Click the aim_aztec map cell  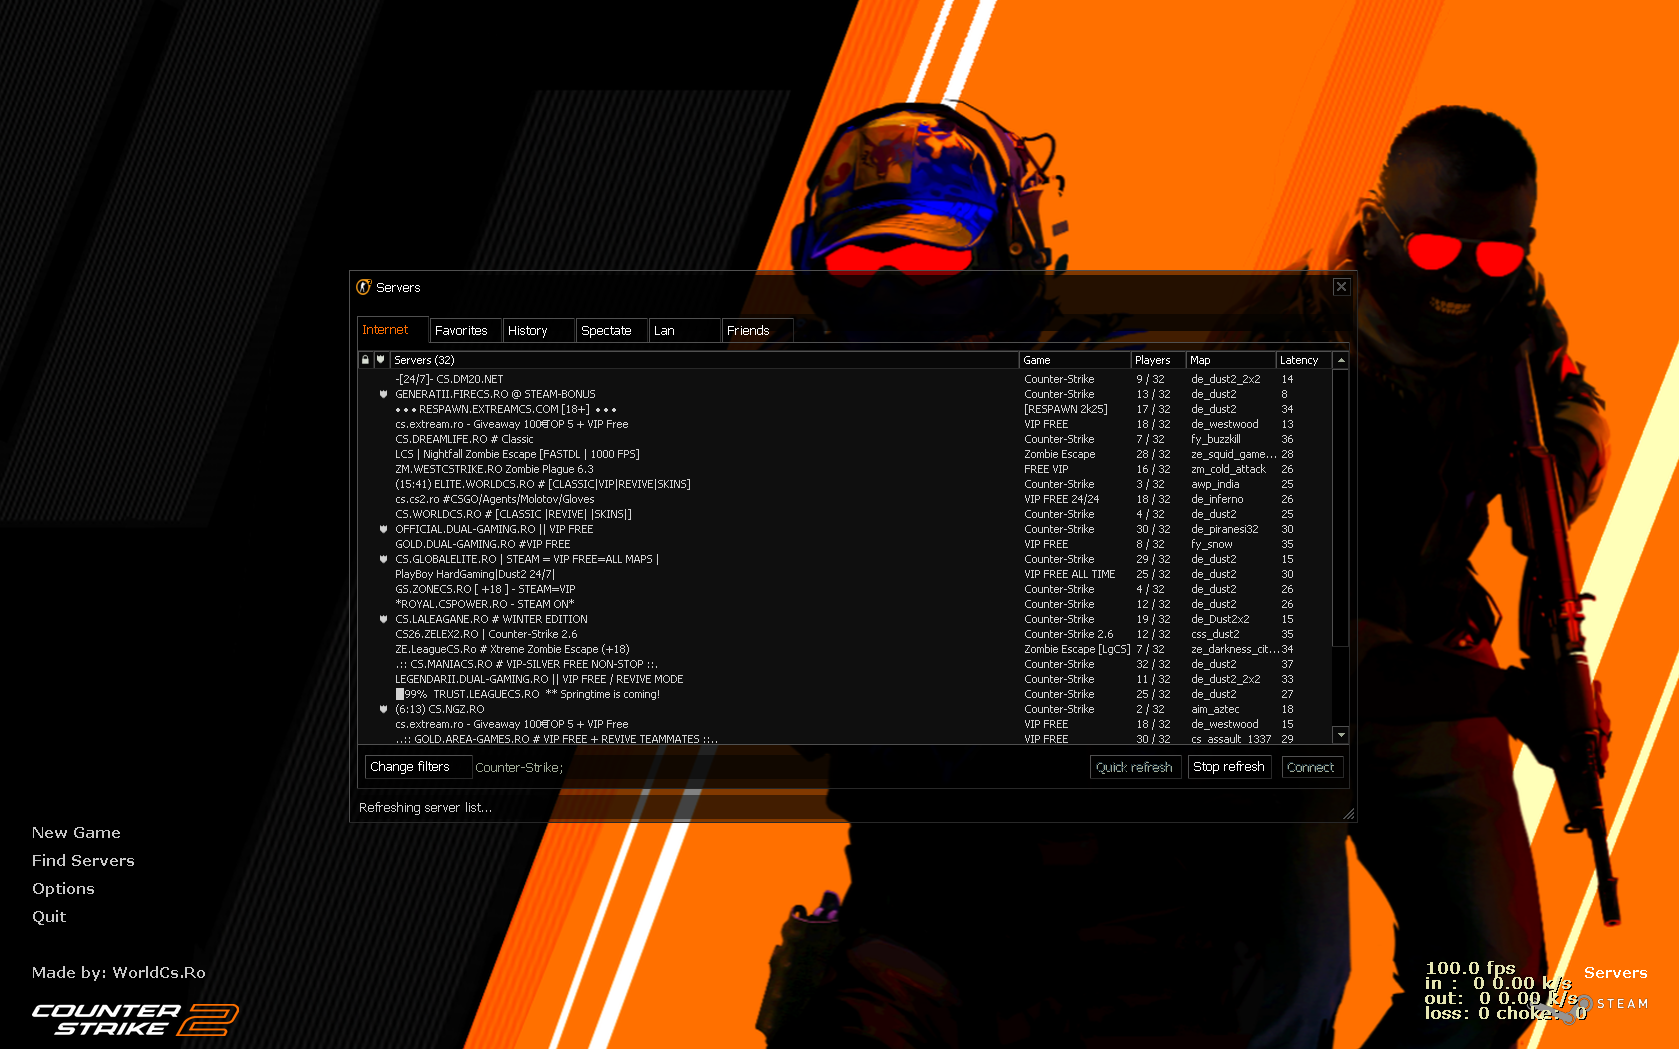[x=1215, y=709]
